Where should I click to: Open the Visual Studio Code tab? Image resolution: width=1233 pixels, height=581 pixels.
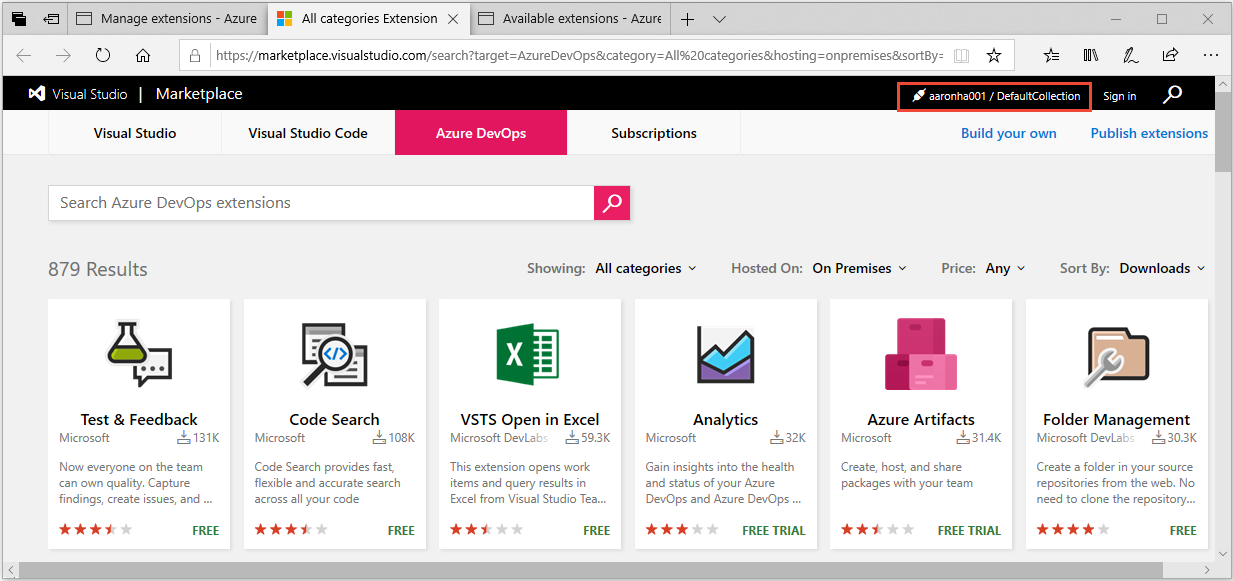point(308,133)
